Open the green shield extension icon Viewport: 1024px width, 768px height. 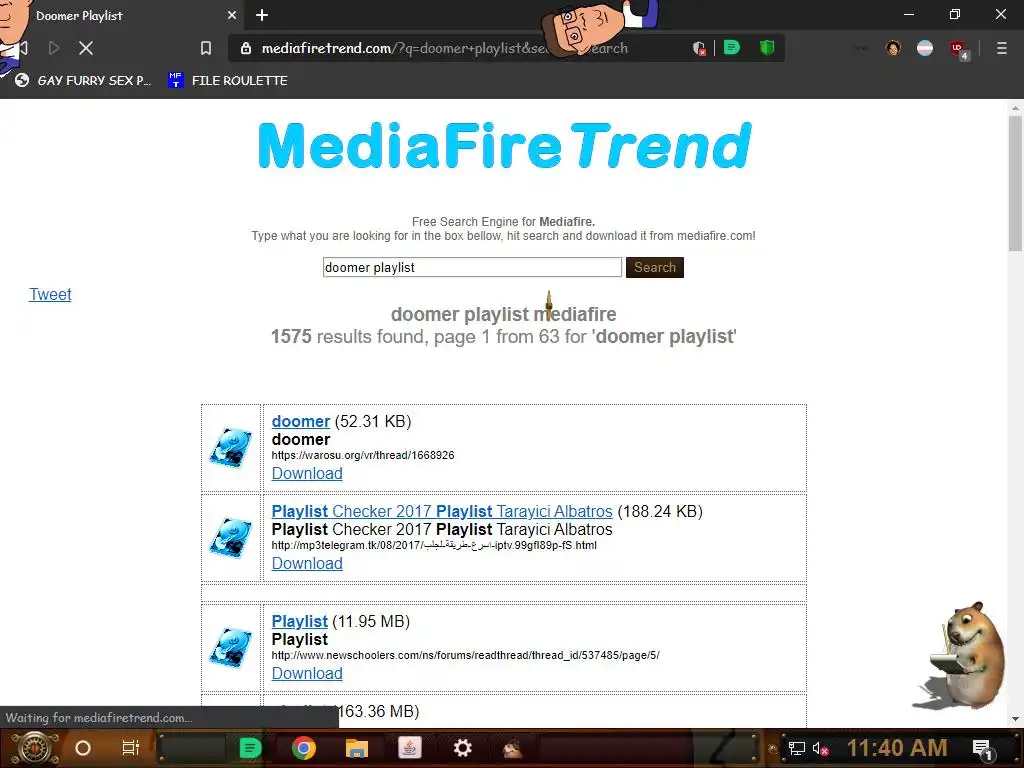(767, 48)
